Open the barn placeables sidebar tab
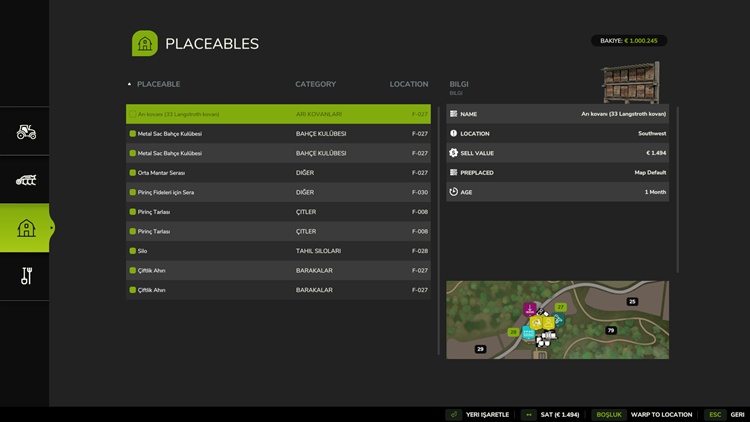The width and height of the screenshot is (750, 422). (x=26, y=228)
